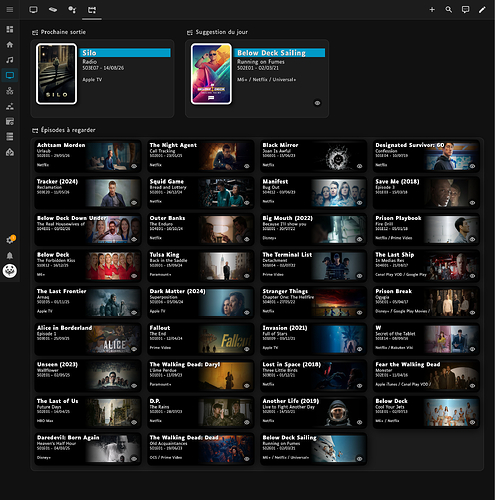This screenshot has height=500, width=495.
Task: Click the pencil edit icon
Action: 482,10
